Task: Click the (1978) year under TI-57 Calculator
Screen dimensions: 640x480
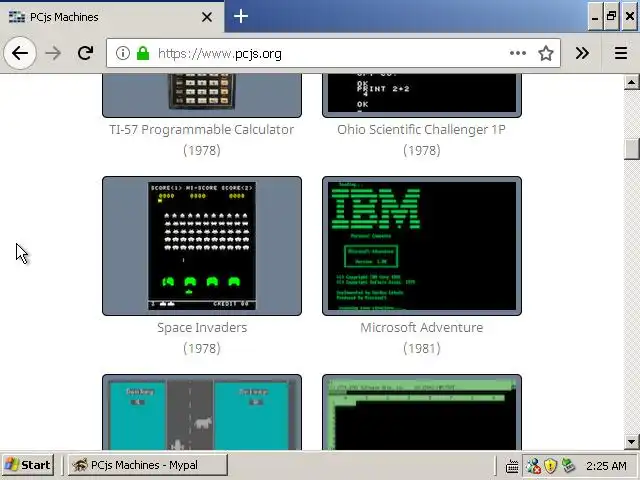Action: 202,151
